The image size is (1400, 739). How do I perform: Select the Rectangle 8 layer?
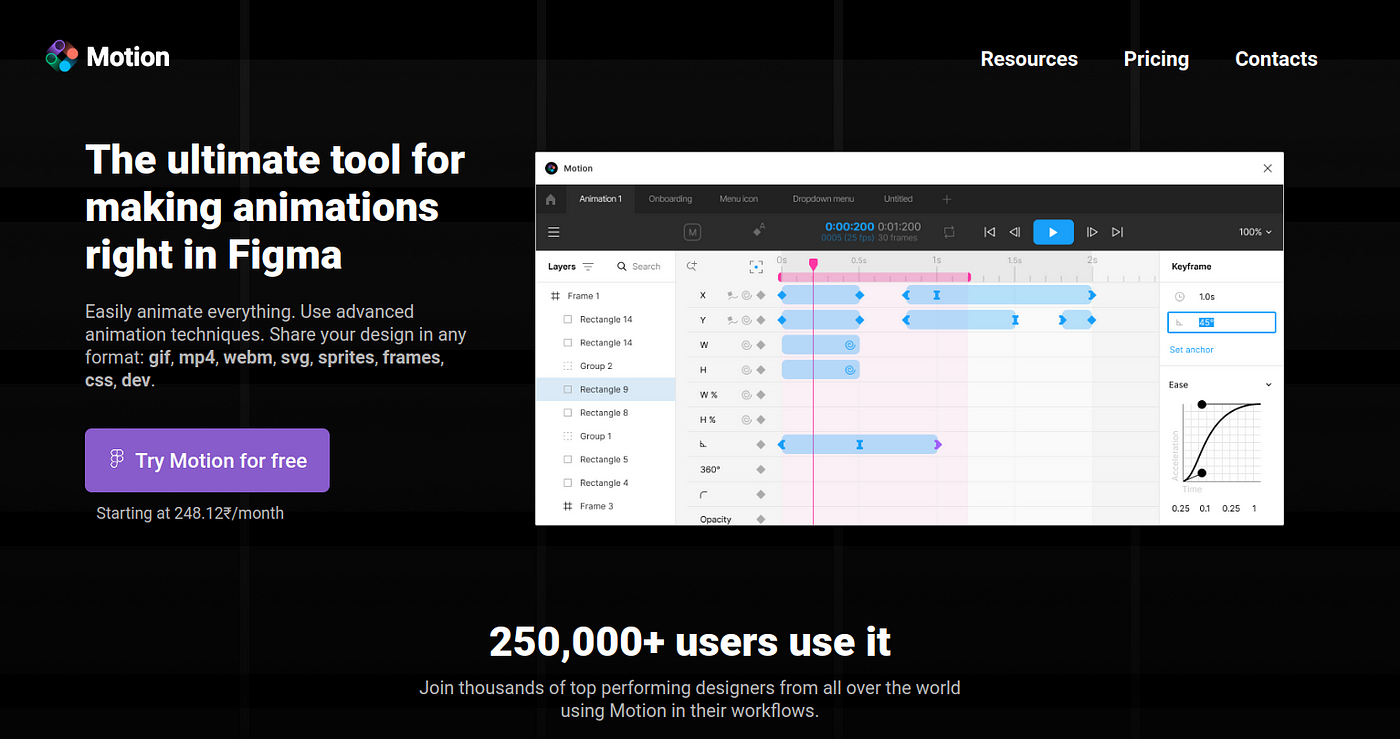606,412
